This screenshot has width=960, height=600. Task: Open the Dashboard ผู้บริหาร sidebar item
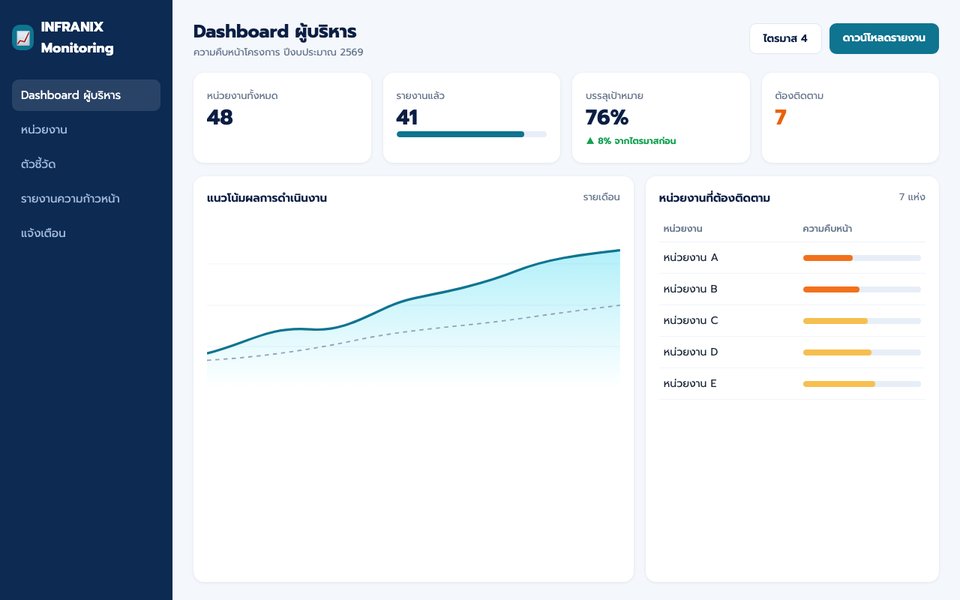(x=86, y=95)
